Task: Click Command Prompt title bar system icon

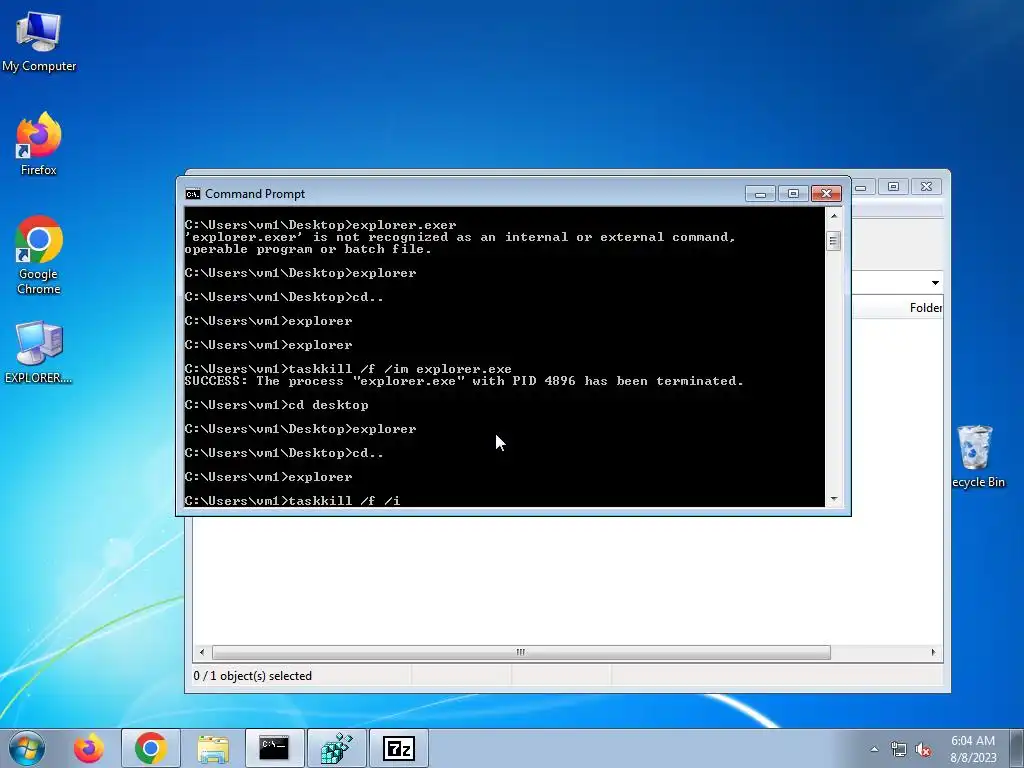Action: coord(193,194)
